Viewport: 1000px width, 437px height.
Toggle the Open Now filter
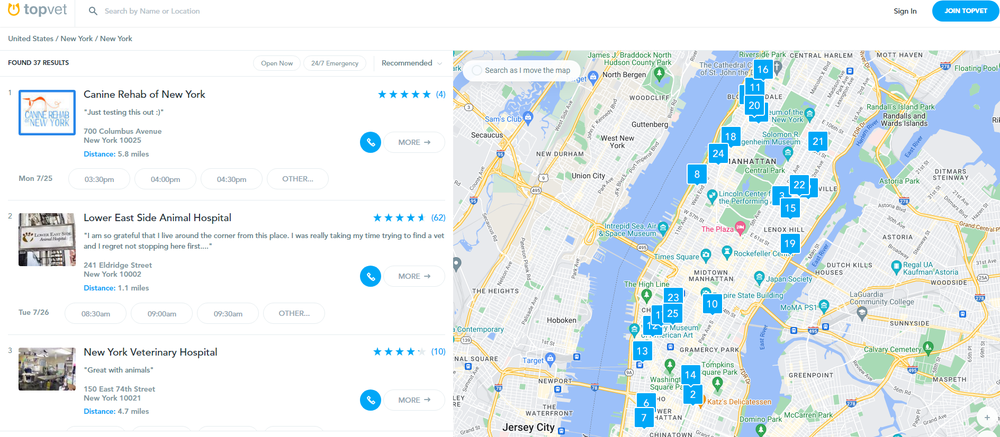pos(277,63)
